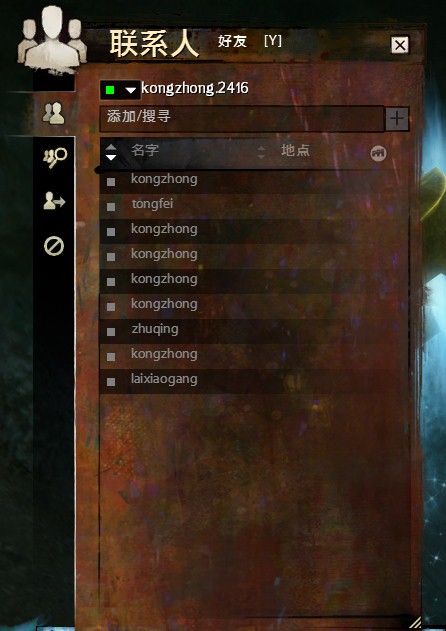446x631 pixels.
Task: Click the status square beside zhuqing
Action: (111, 332)
